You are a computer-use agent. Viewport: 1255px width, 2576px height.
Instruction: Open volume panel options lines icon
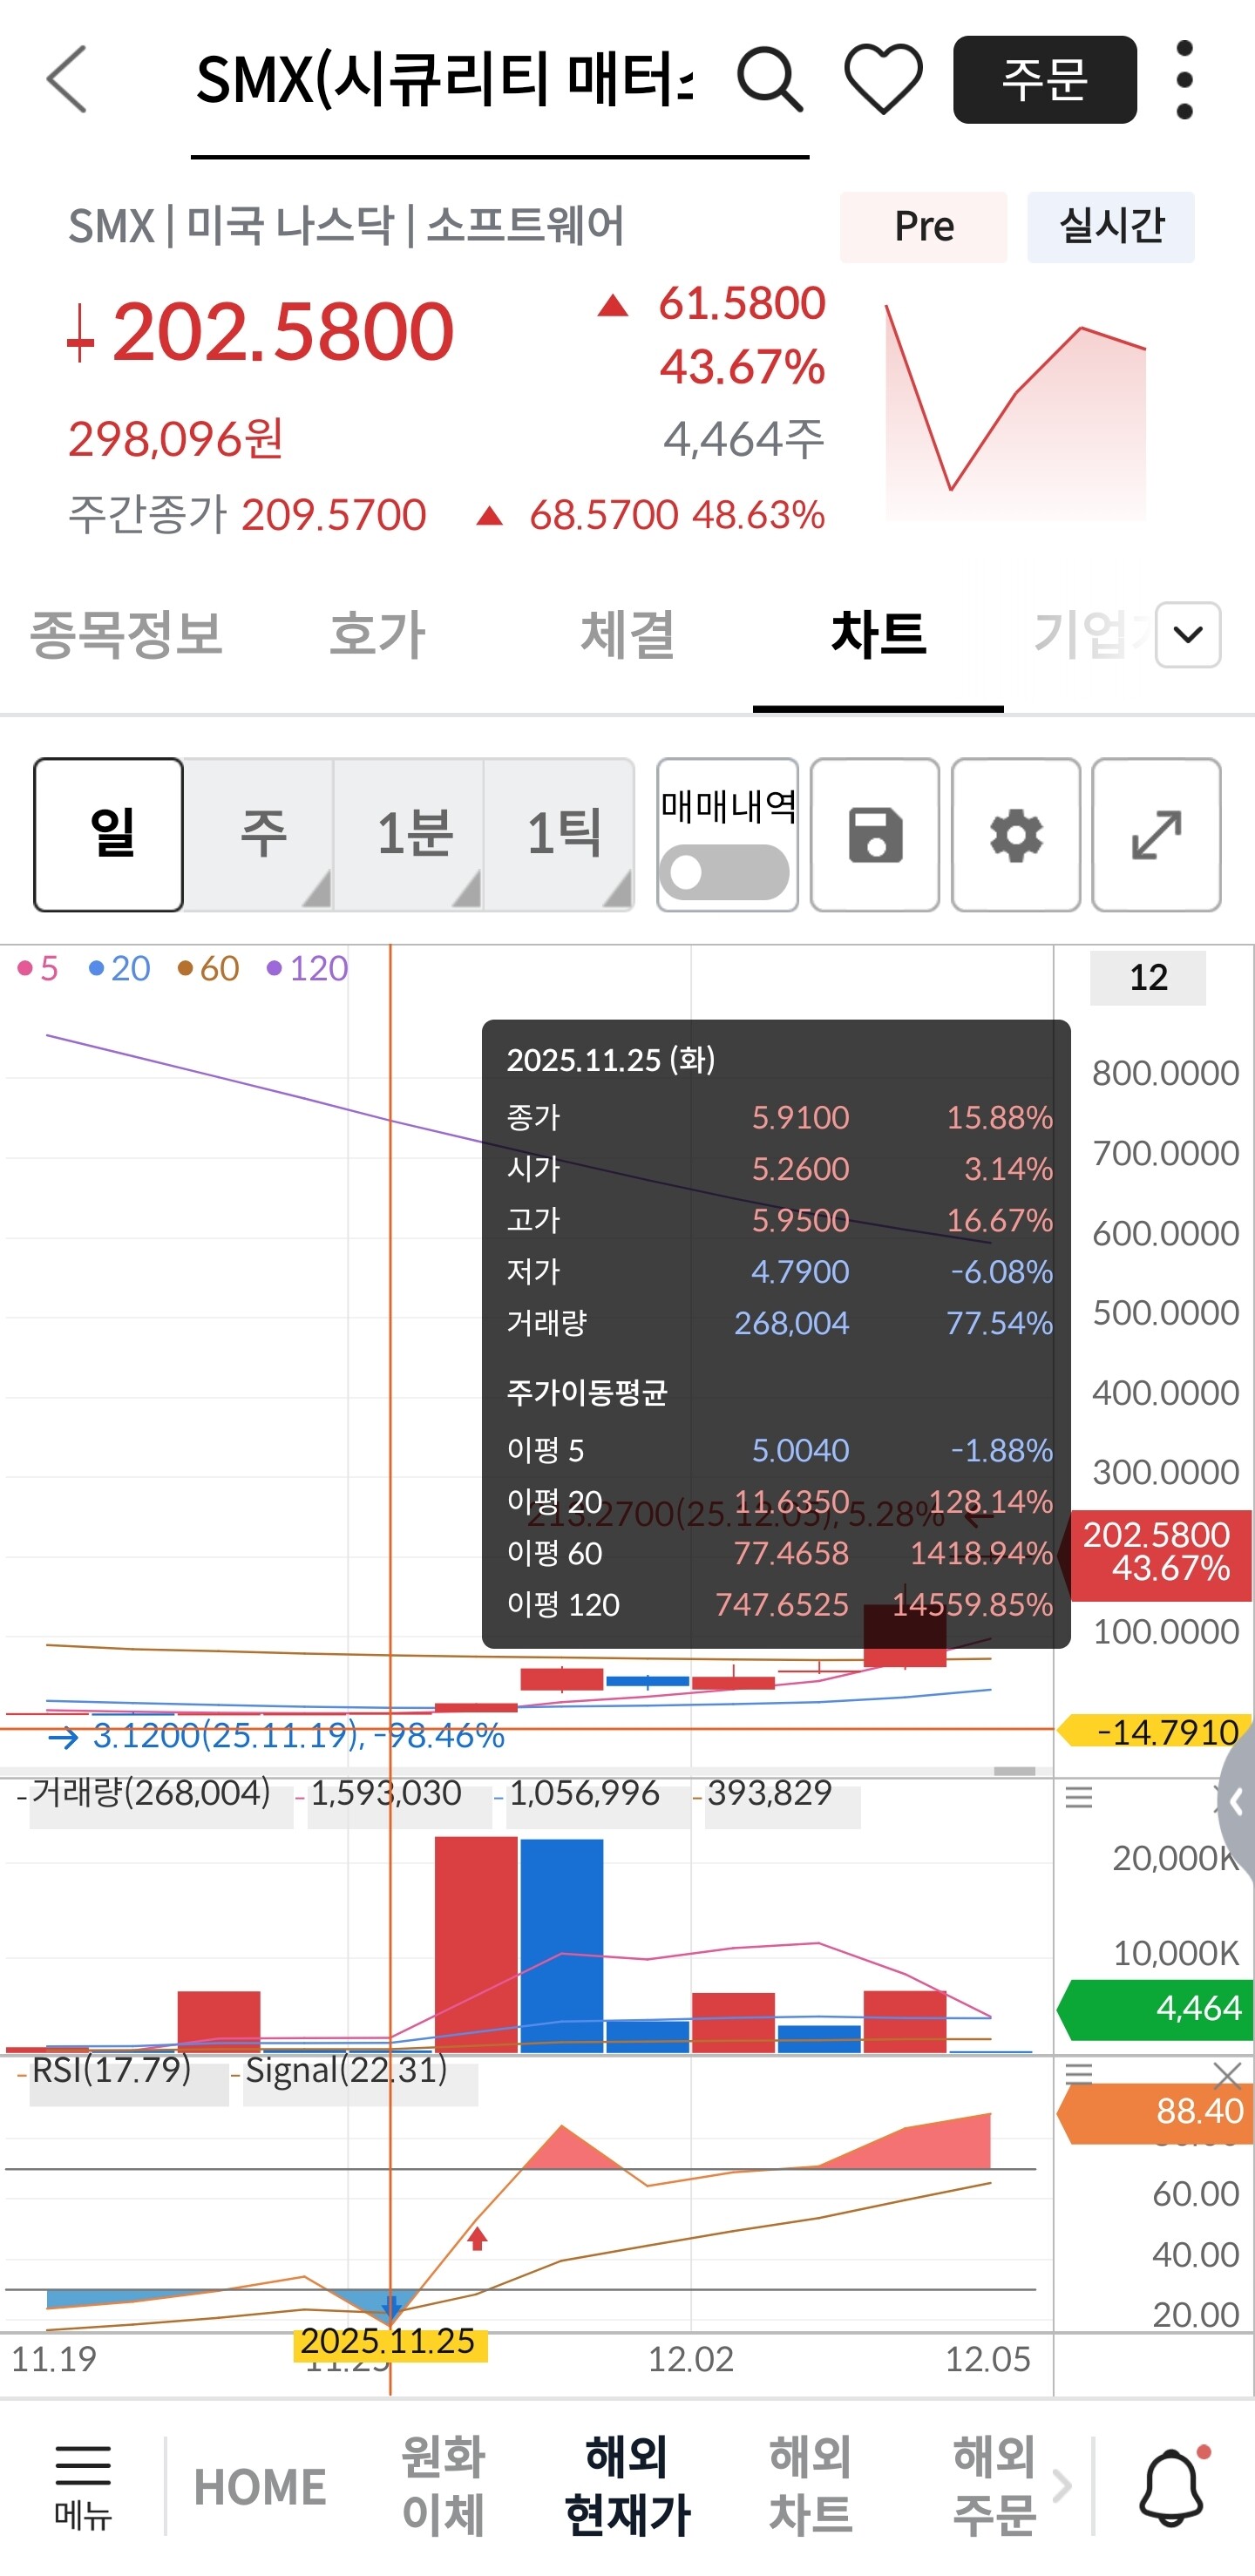1079,1799
